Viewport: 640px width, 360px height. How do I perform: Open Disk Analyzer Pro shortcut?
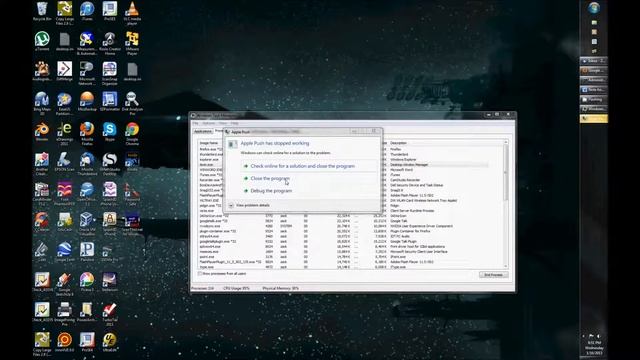click(x=132, y=103)
